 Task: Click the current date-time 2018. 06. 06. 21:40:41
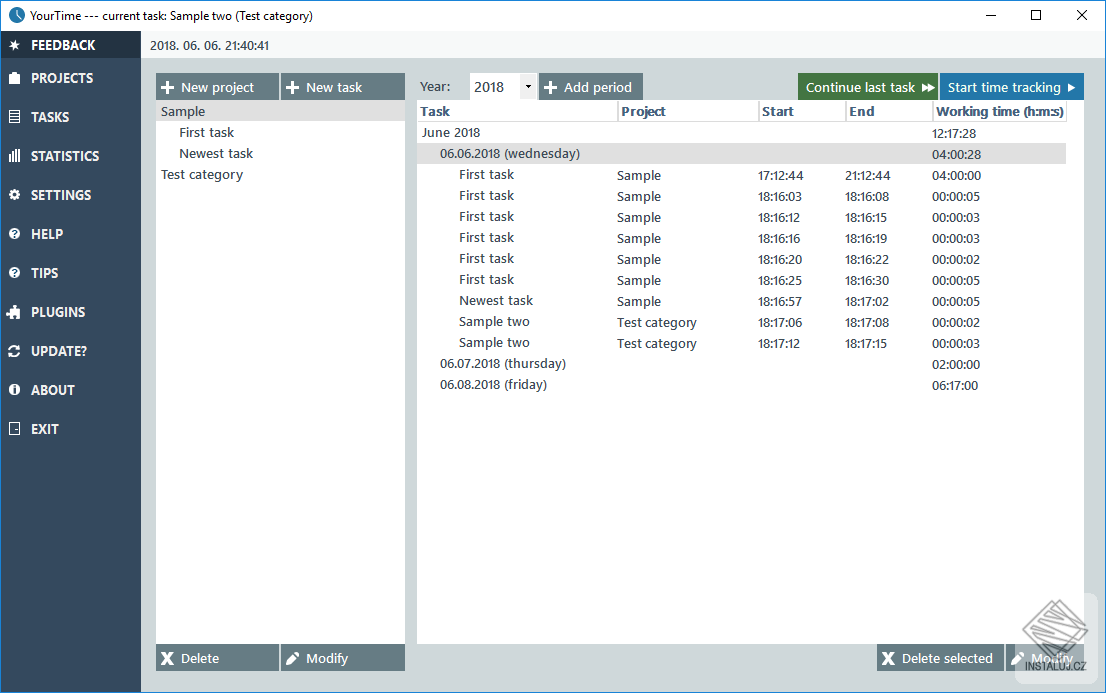tap(209, 46)
